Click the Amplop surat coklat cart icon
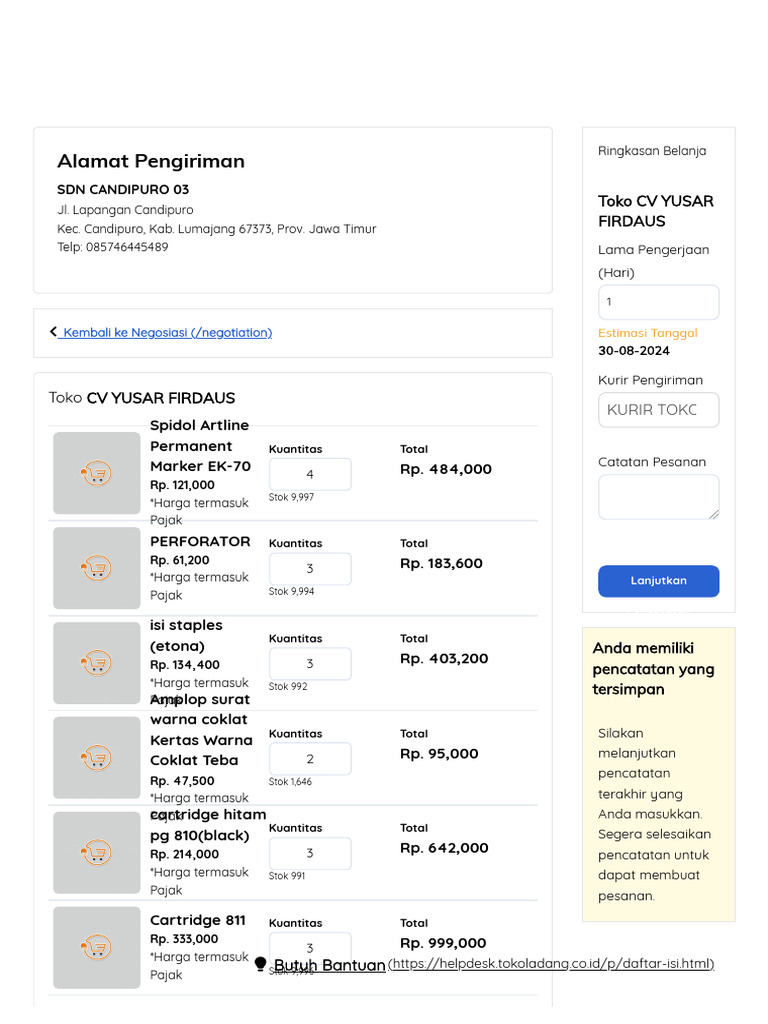 [96, 758]
